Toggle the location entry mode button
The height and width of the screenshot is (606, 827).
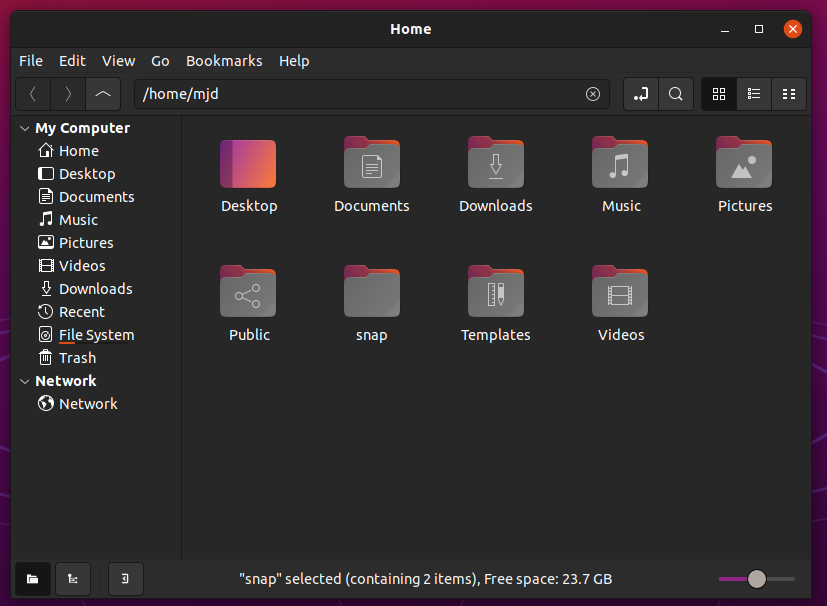click(641, 94)
